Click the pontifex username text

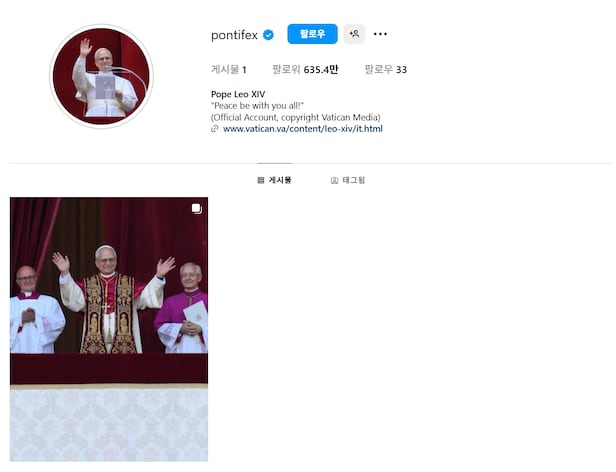[x=234, y=35]
